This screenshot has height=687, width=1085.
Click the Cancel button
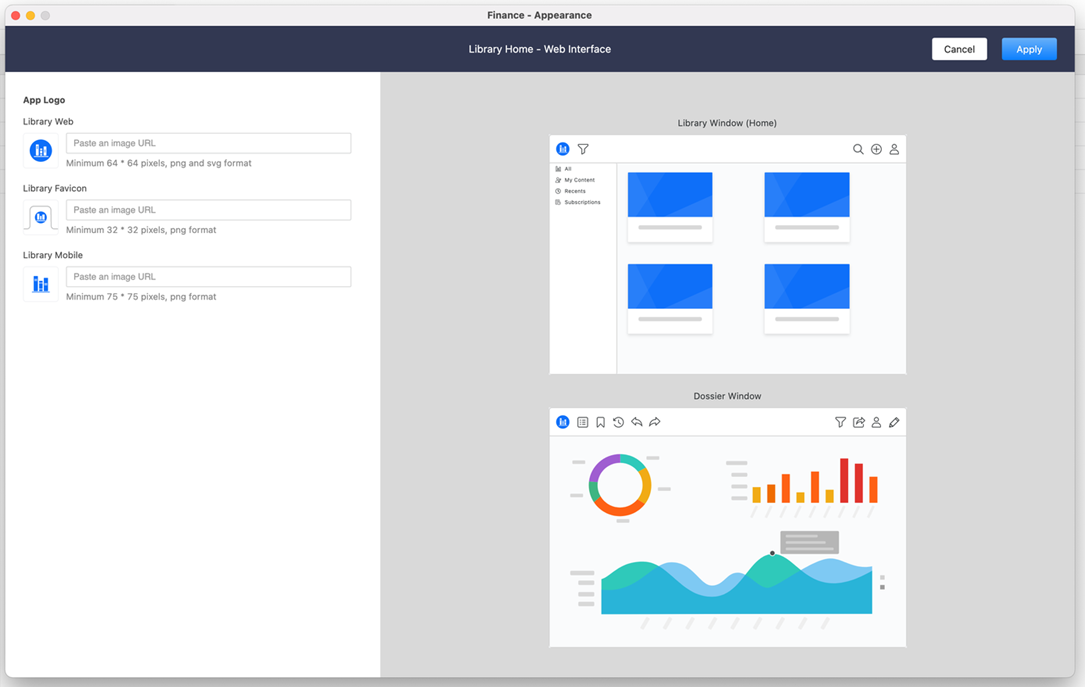coord(959,49)
